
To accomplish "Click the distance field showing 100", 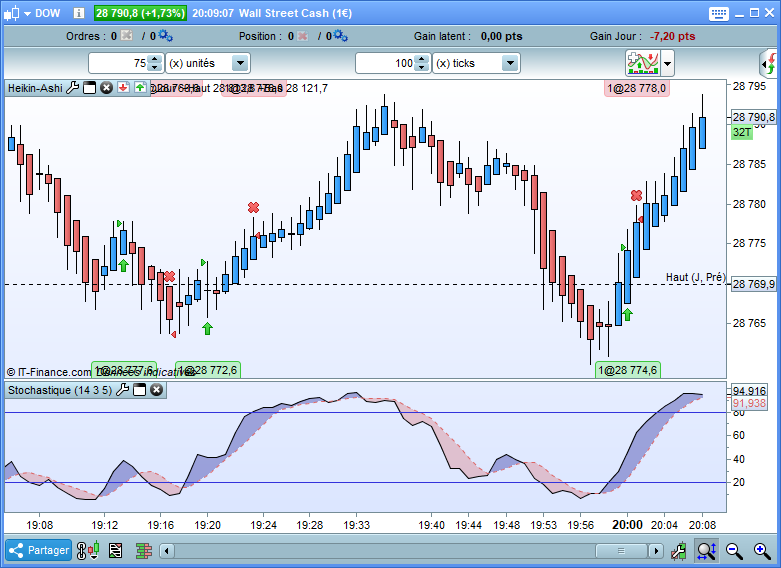I will (385, 63).
